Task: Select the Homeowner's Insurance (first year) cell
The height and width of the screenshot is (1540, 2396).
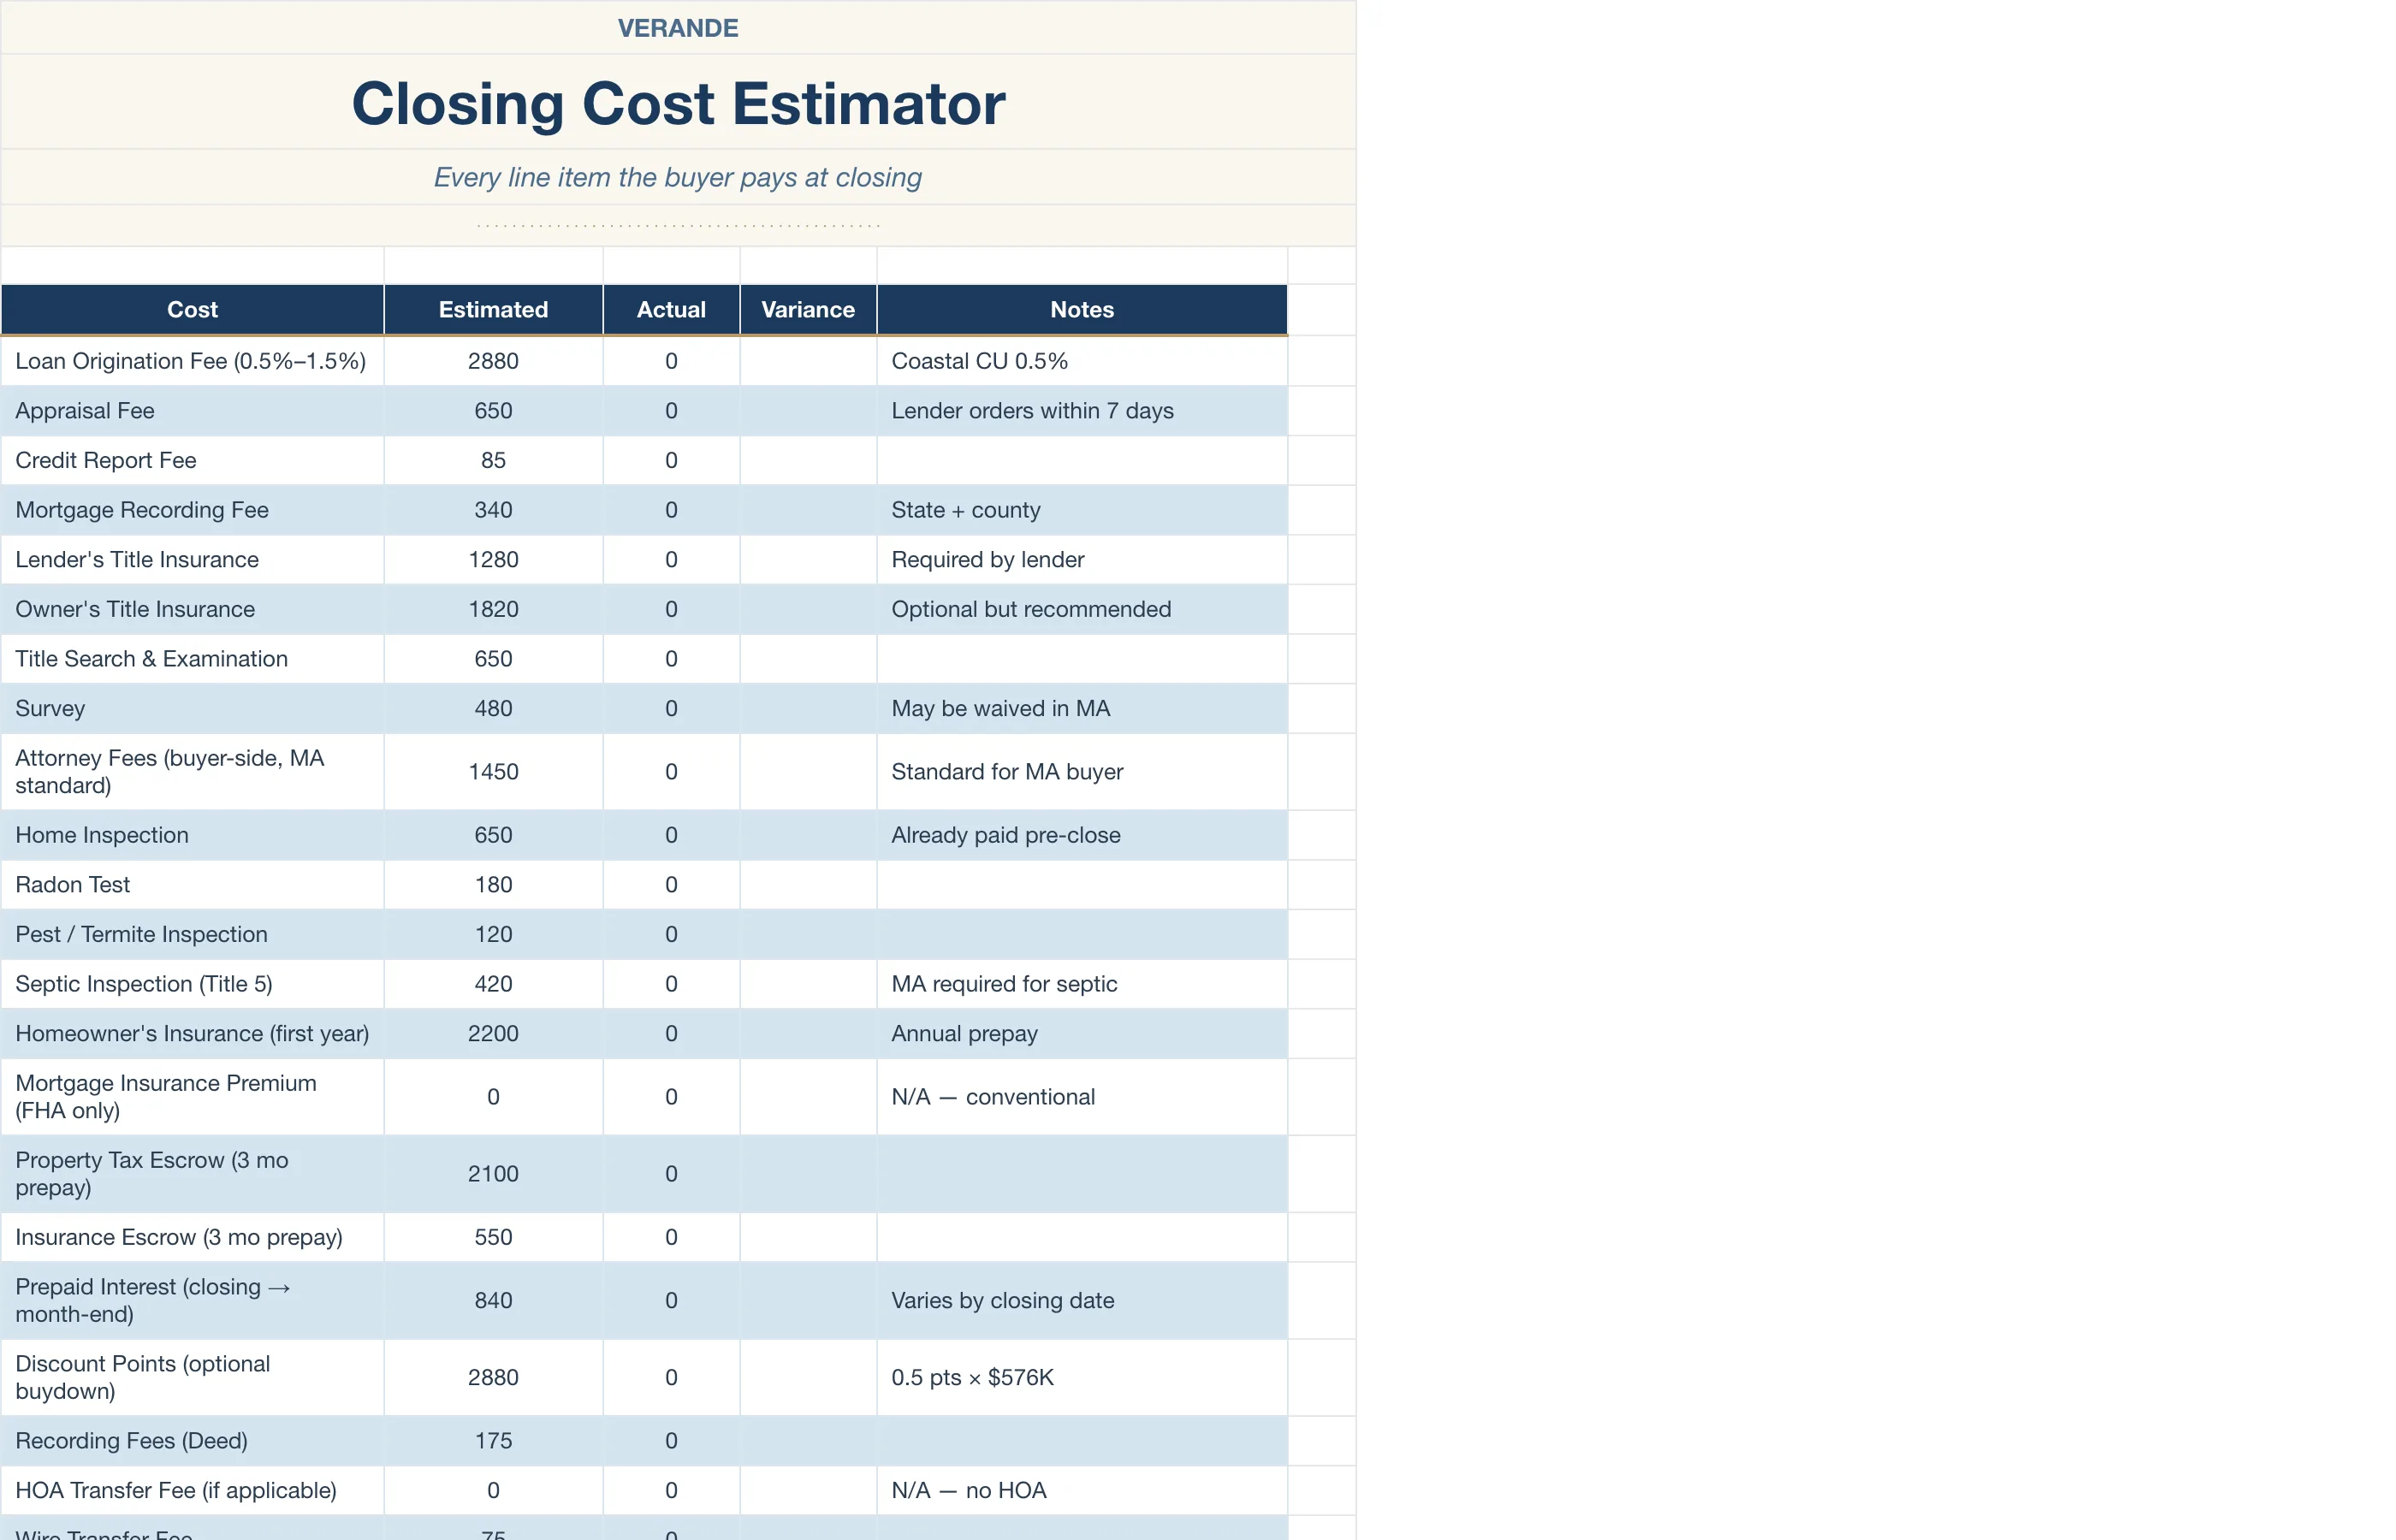Action: (192, 1034)
